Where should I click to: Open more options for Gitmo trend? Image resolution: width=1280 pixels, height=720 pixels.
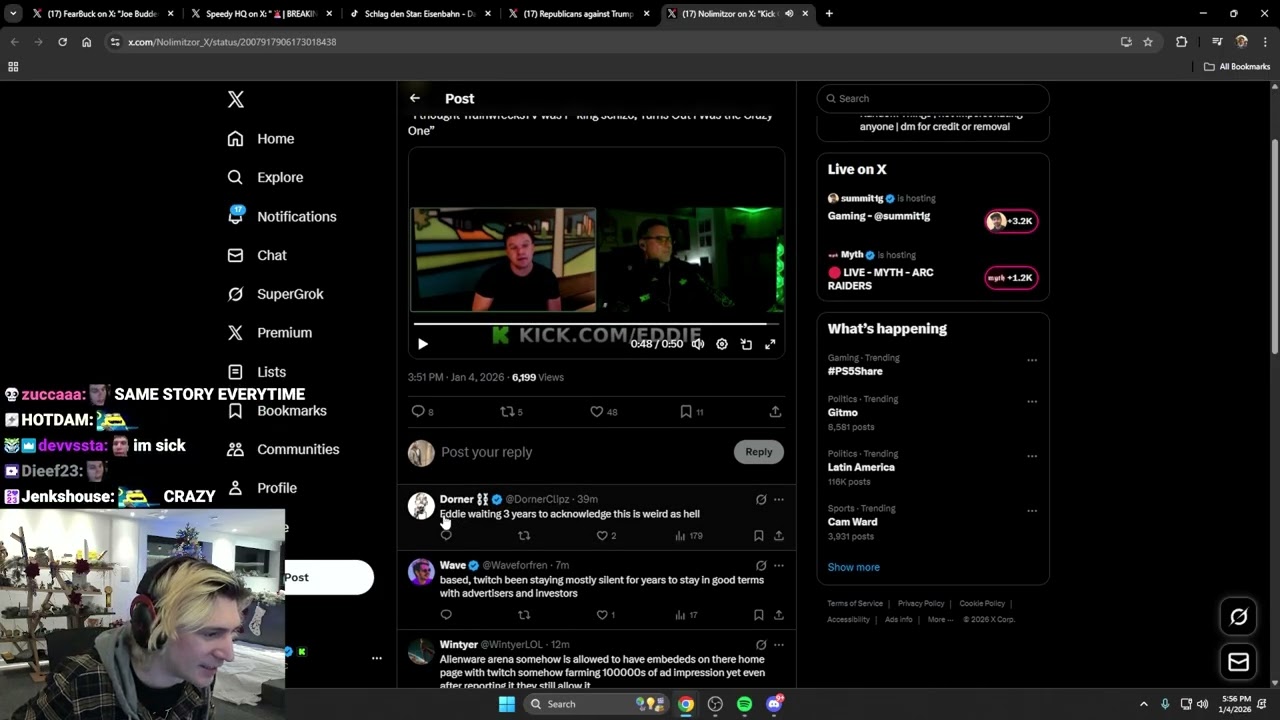pyautogui.click(x=1032, y=401)
